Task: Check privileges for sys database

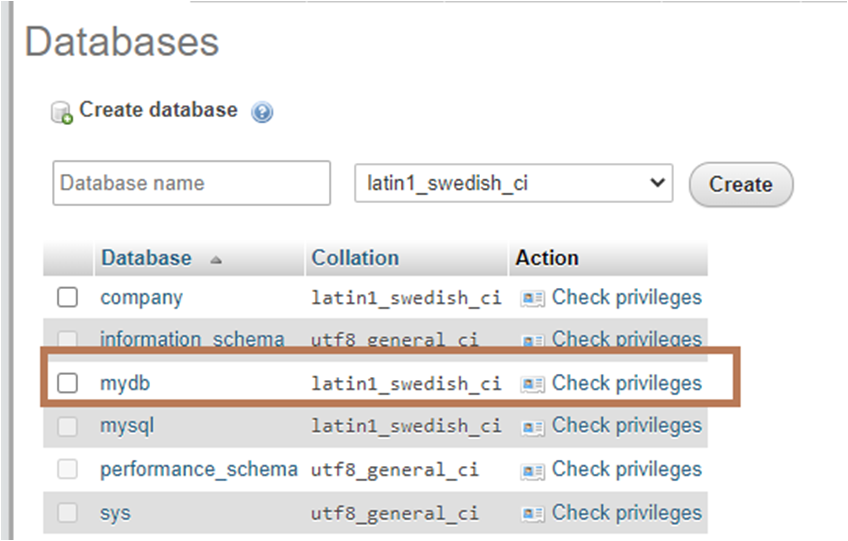Action: coord(627,513)
